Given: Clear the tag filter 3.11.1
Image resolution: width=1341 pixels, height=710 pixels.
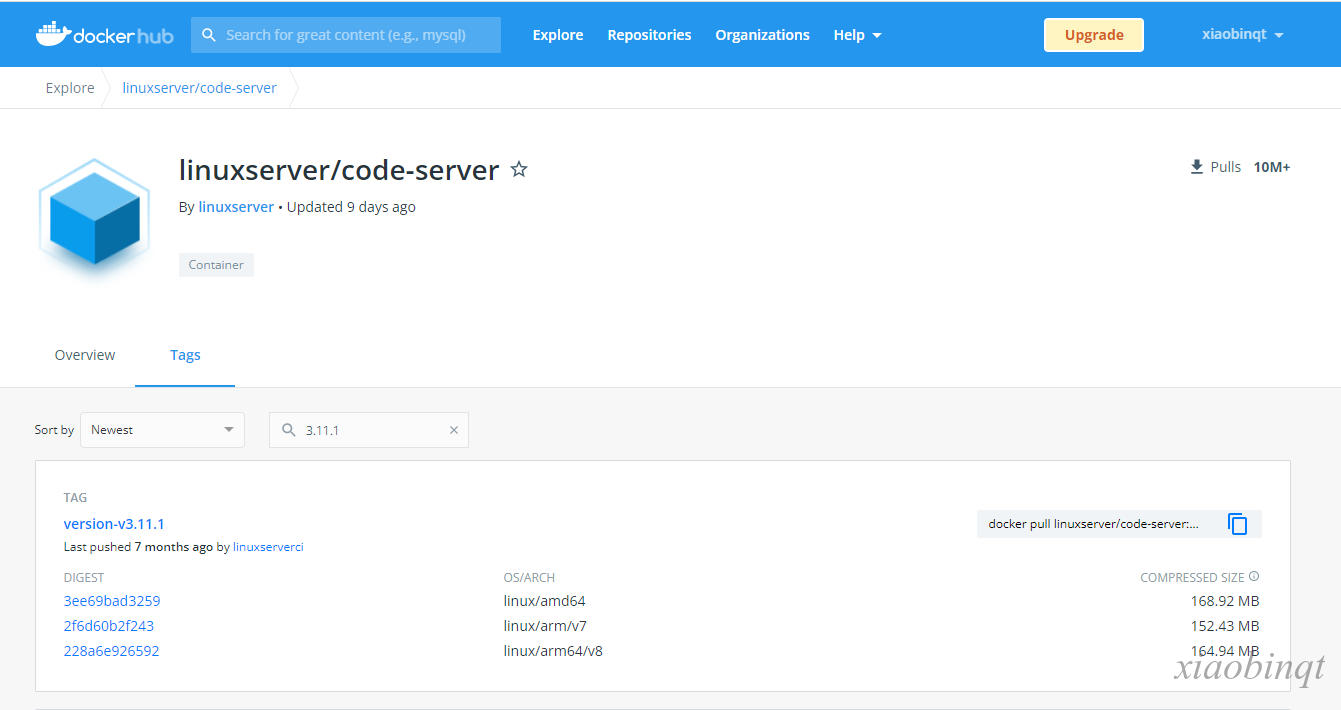Looking at the screenshot, I should click(x=453, y=430).
